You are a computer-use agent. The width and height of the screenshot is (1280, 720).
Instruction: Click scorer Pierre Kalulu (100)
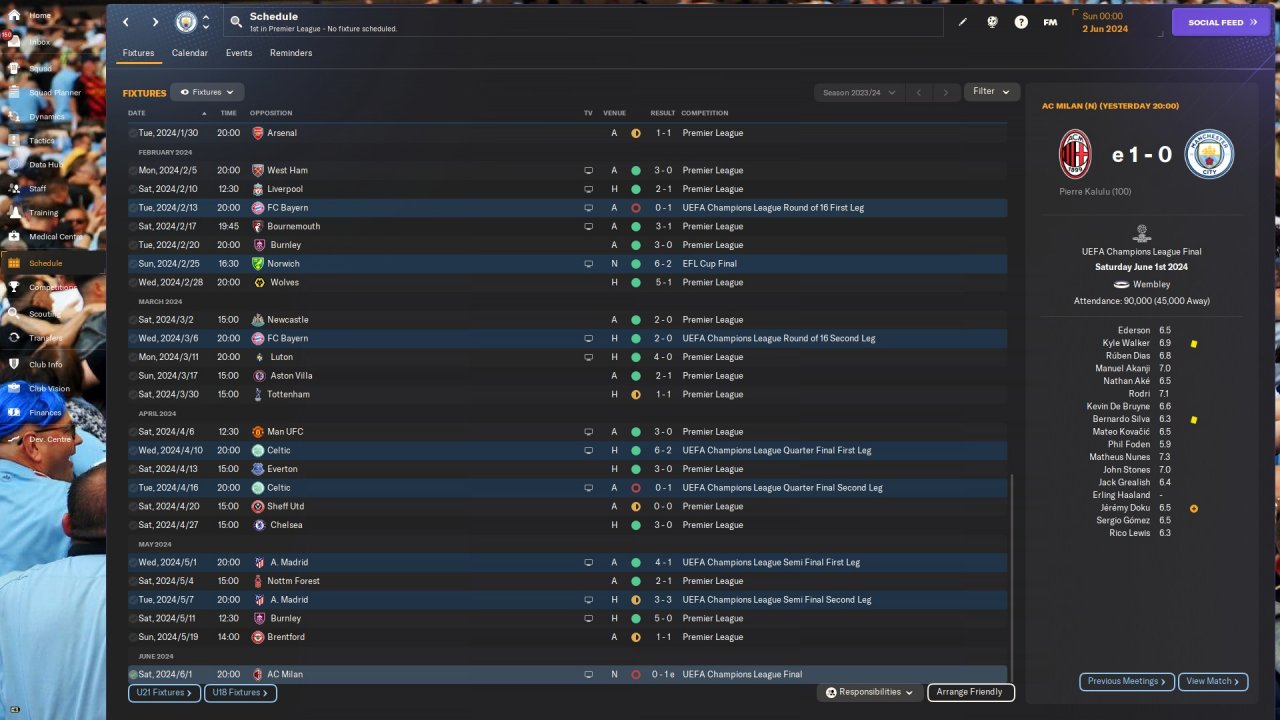coord(1095,190)
